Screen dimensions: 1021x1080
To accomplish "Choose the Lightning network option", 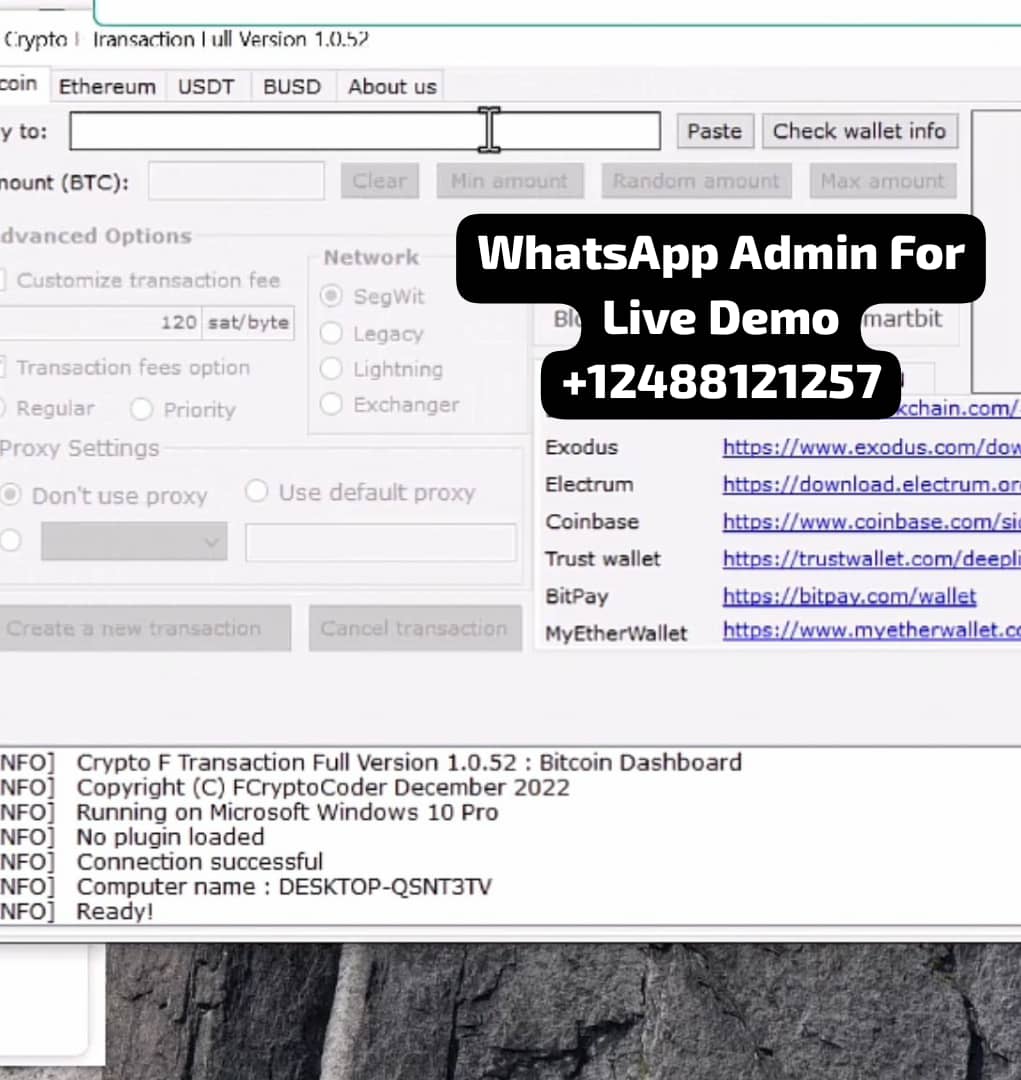I will (x=331, y=369).
